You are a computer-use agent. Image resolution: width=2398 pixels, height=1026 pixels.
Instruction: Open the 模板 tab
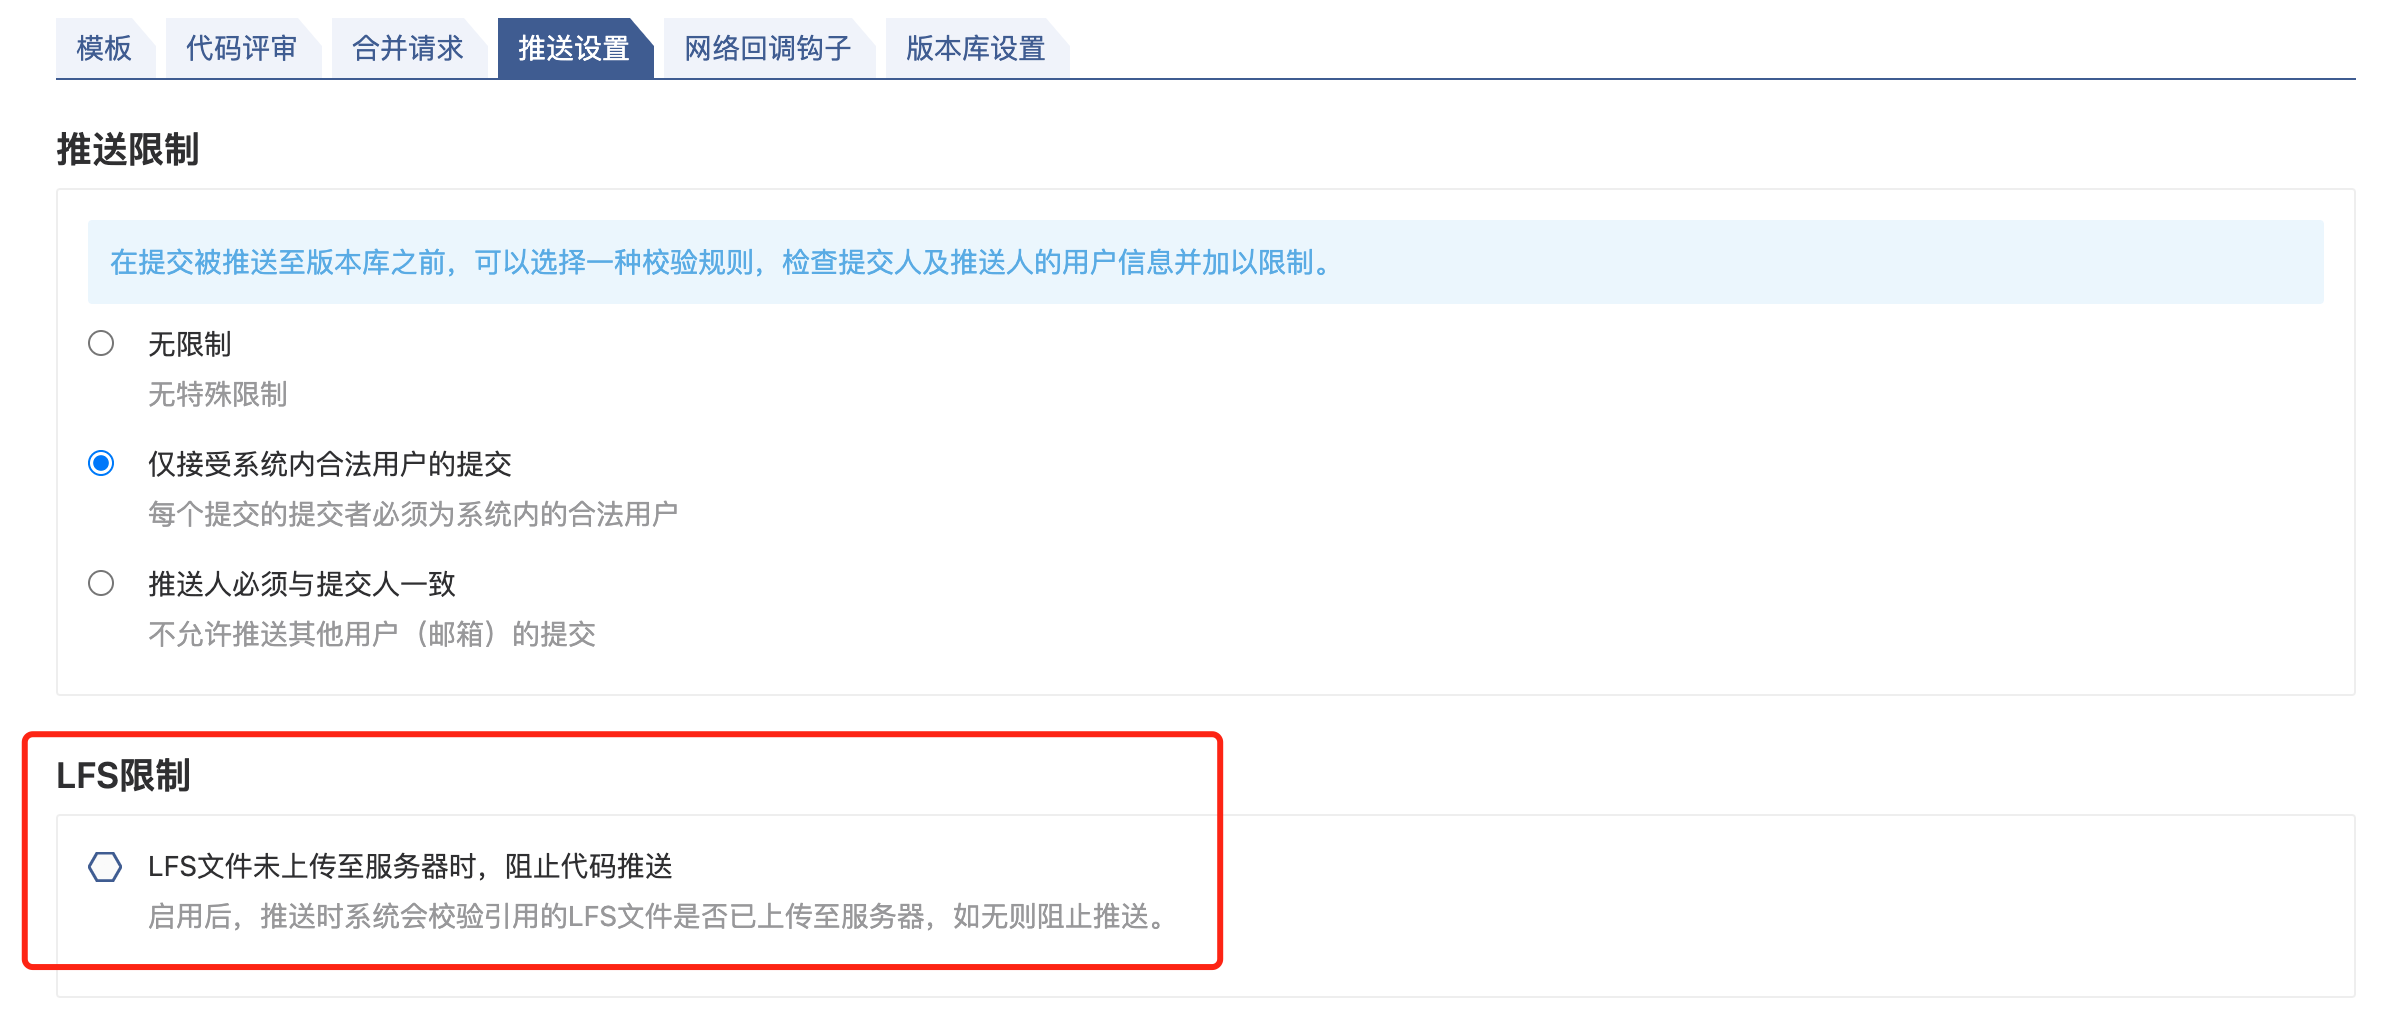(x=105, y=48)
